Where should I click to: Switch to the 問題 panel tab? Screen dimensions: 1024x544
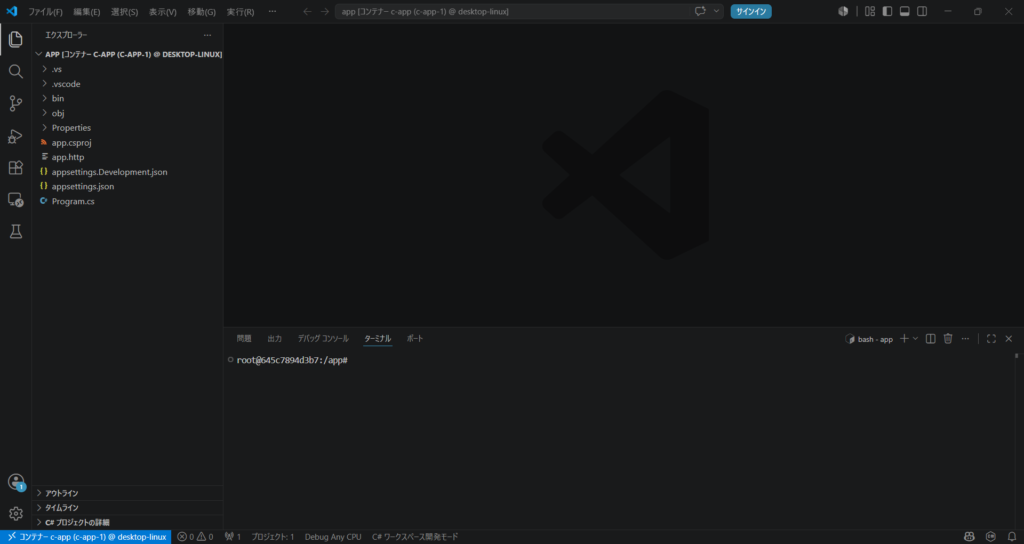tap(244, 338)
